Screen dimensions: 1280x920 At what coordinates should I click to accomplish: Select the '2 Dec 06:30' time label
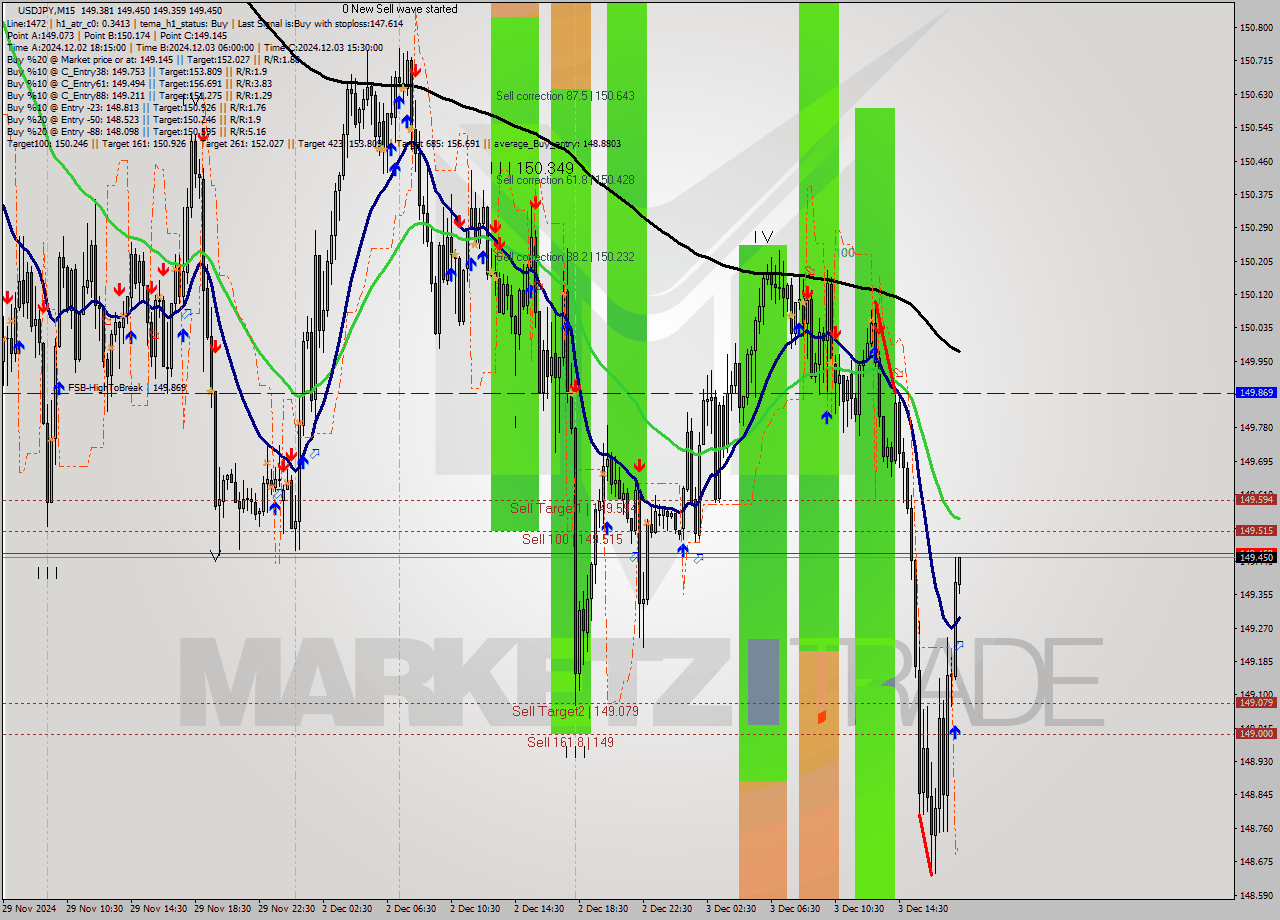pos(411,909)
